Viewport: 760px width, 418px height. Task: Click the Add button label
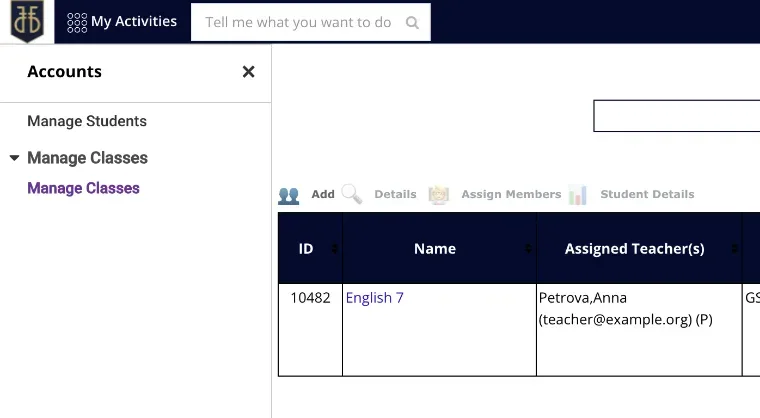323,194
